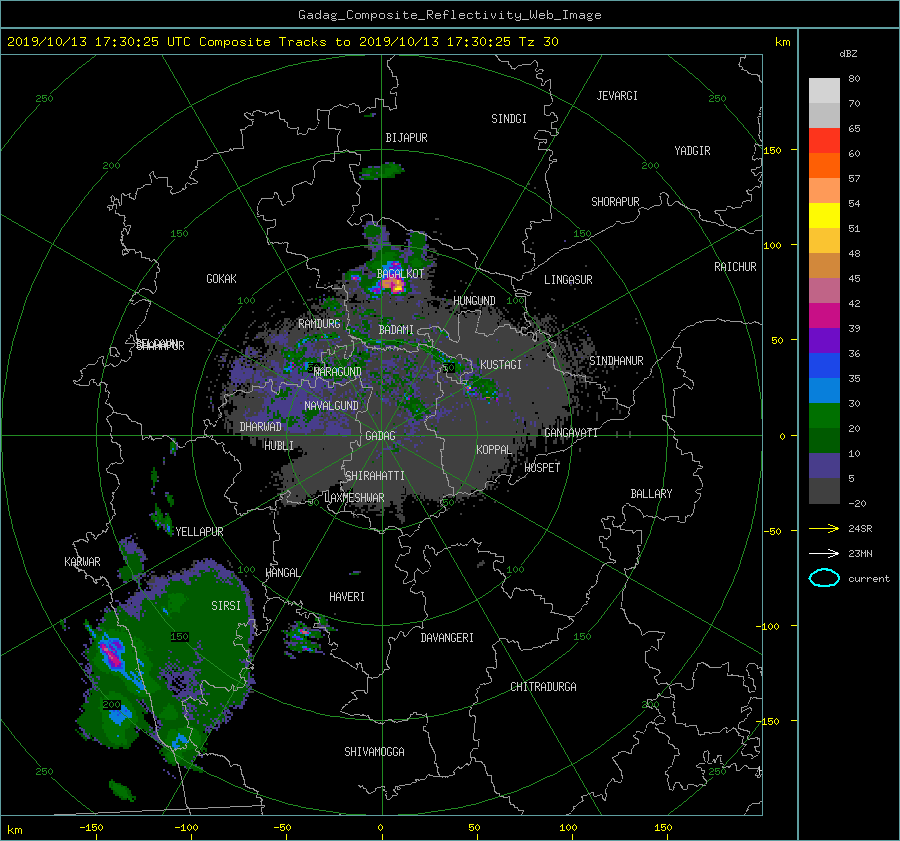Click the dBZ legend heading
This screenshot has height=841, width=900.
(848, 54)
